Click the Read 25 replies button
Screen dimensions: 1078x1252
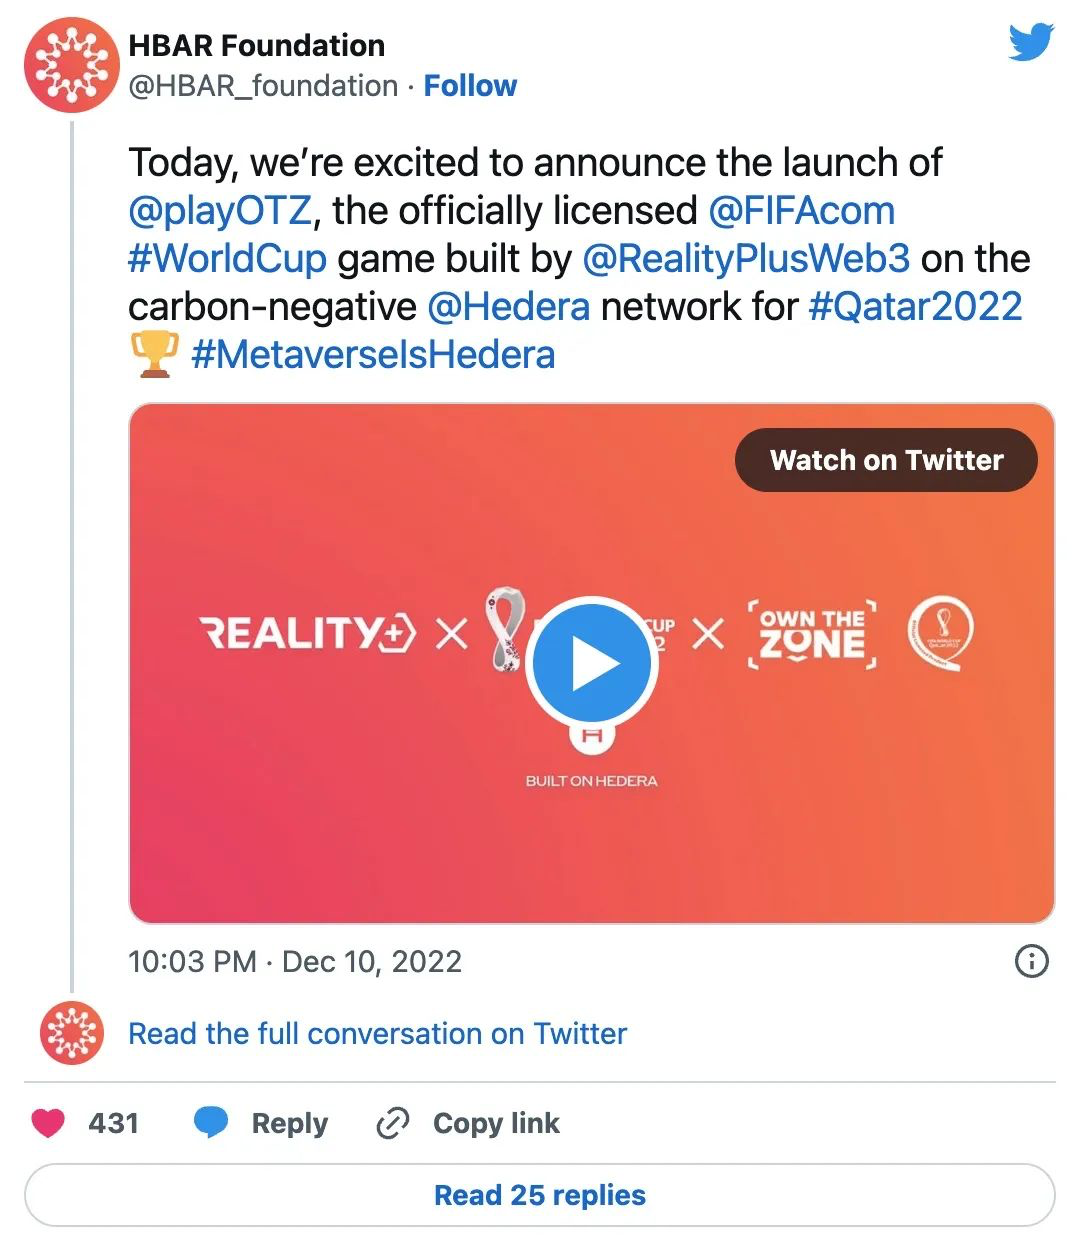coord(540,1195)
